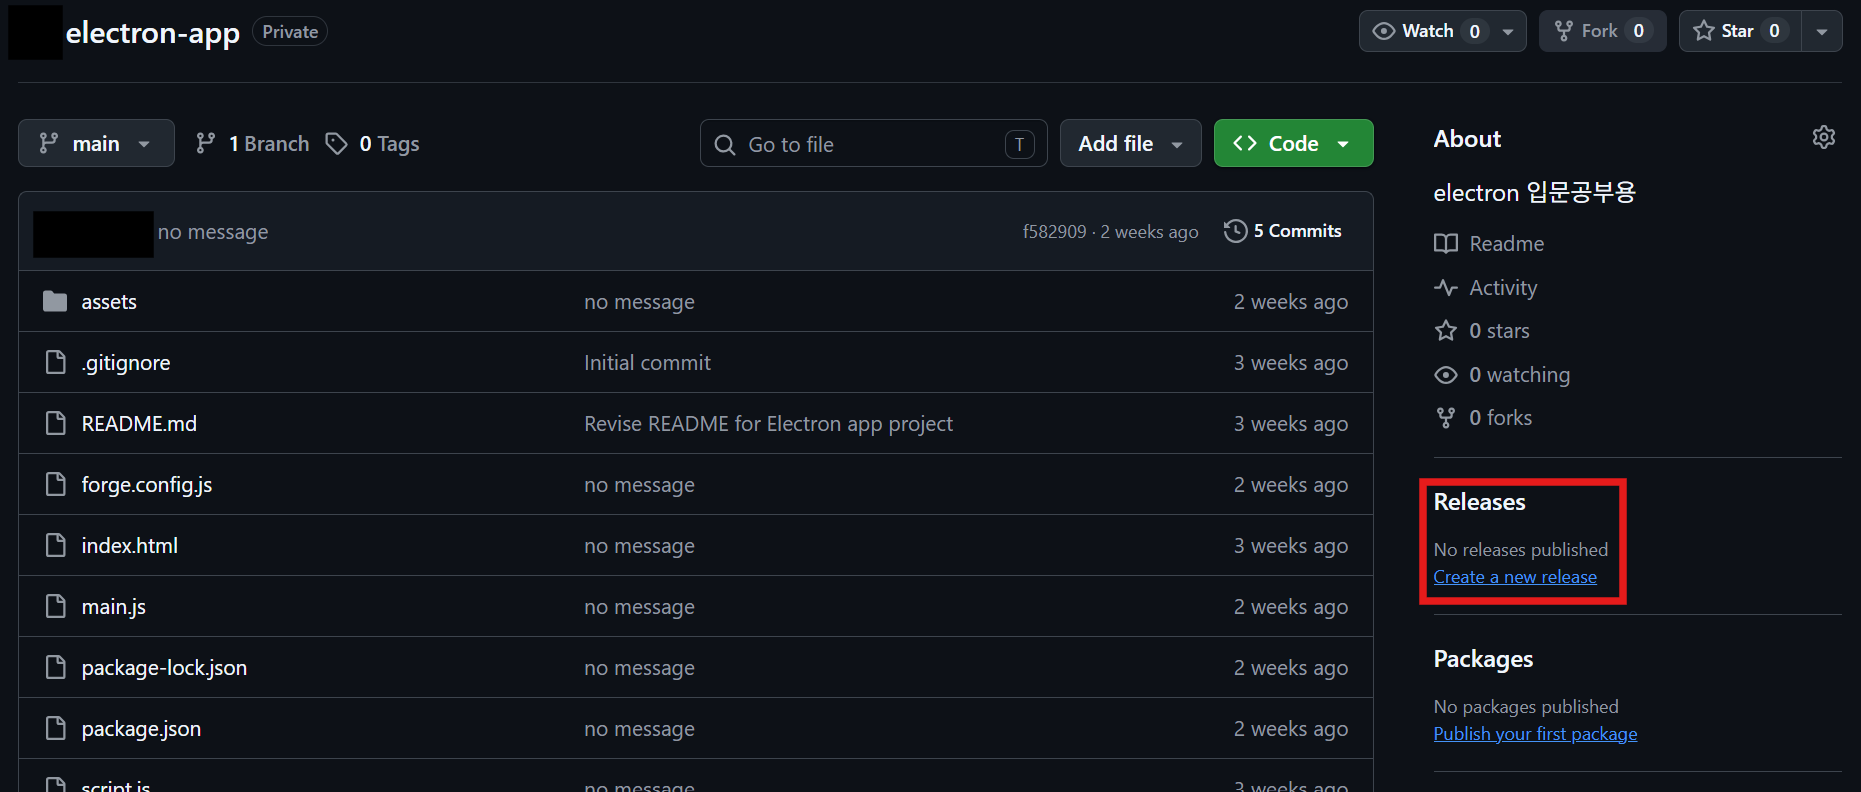Open the README.md file name
The height and width of the screenshot is (792, 1861).
139,424
